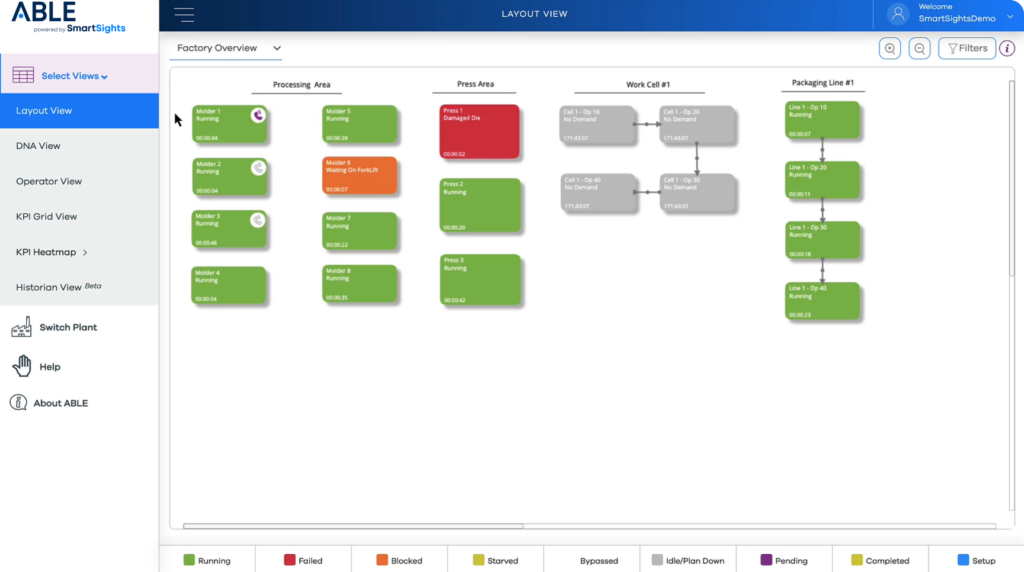Click the zoom in magnifier icon
The width and height of the screenshot is (1024, 572).
coord(889,48)
